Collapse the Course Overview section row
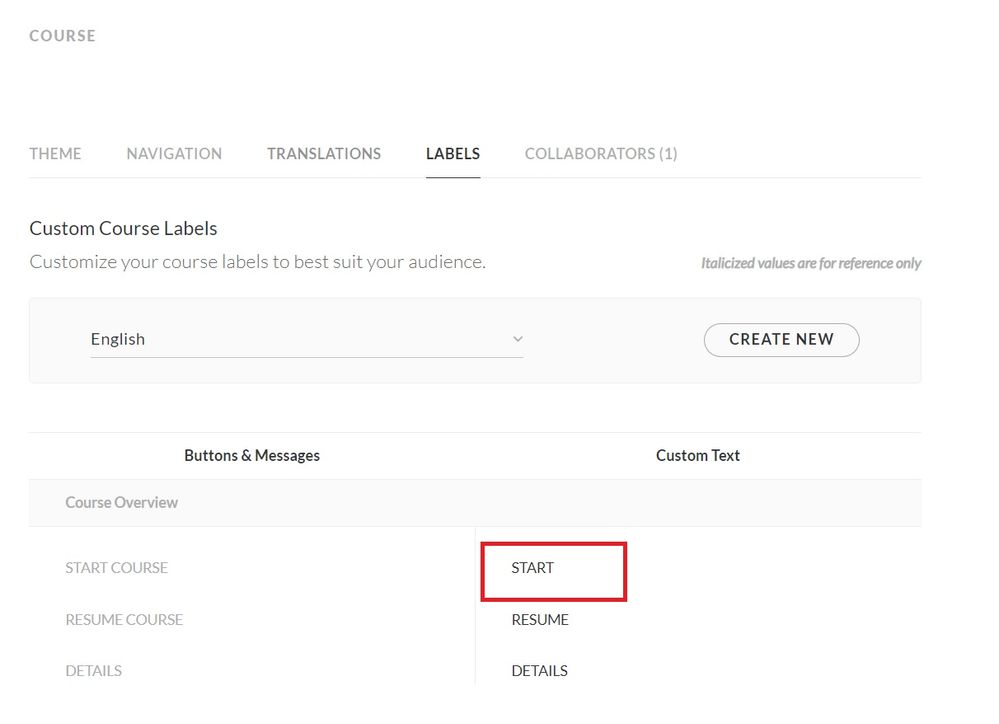 click(122, 503)
